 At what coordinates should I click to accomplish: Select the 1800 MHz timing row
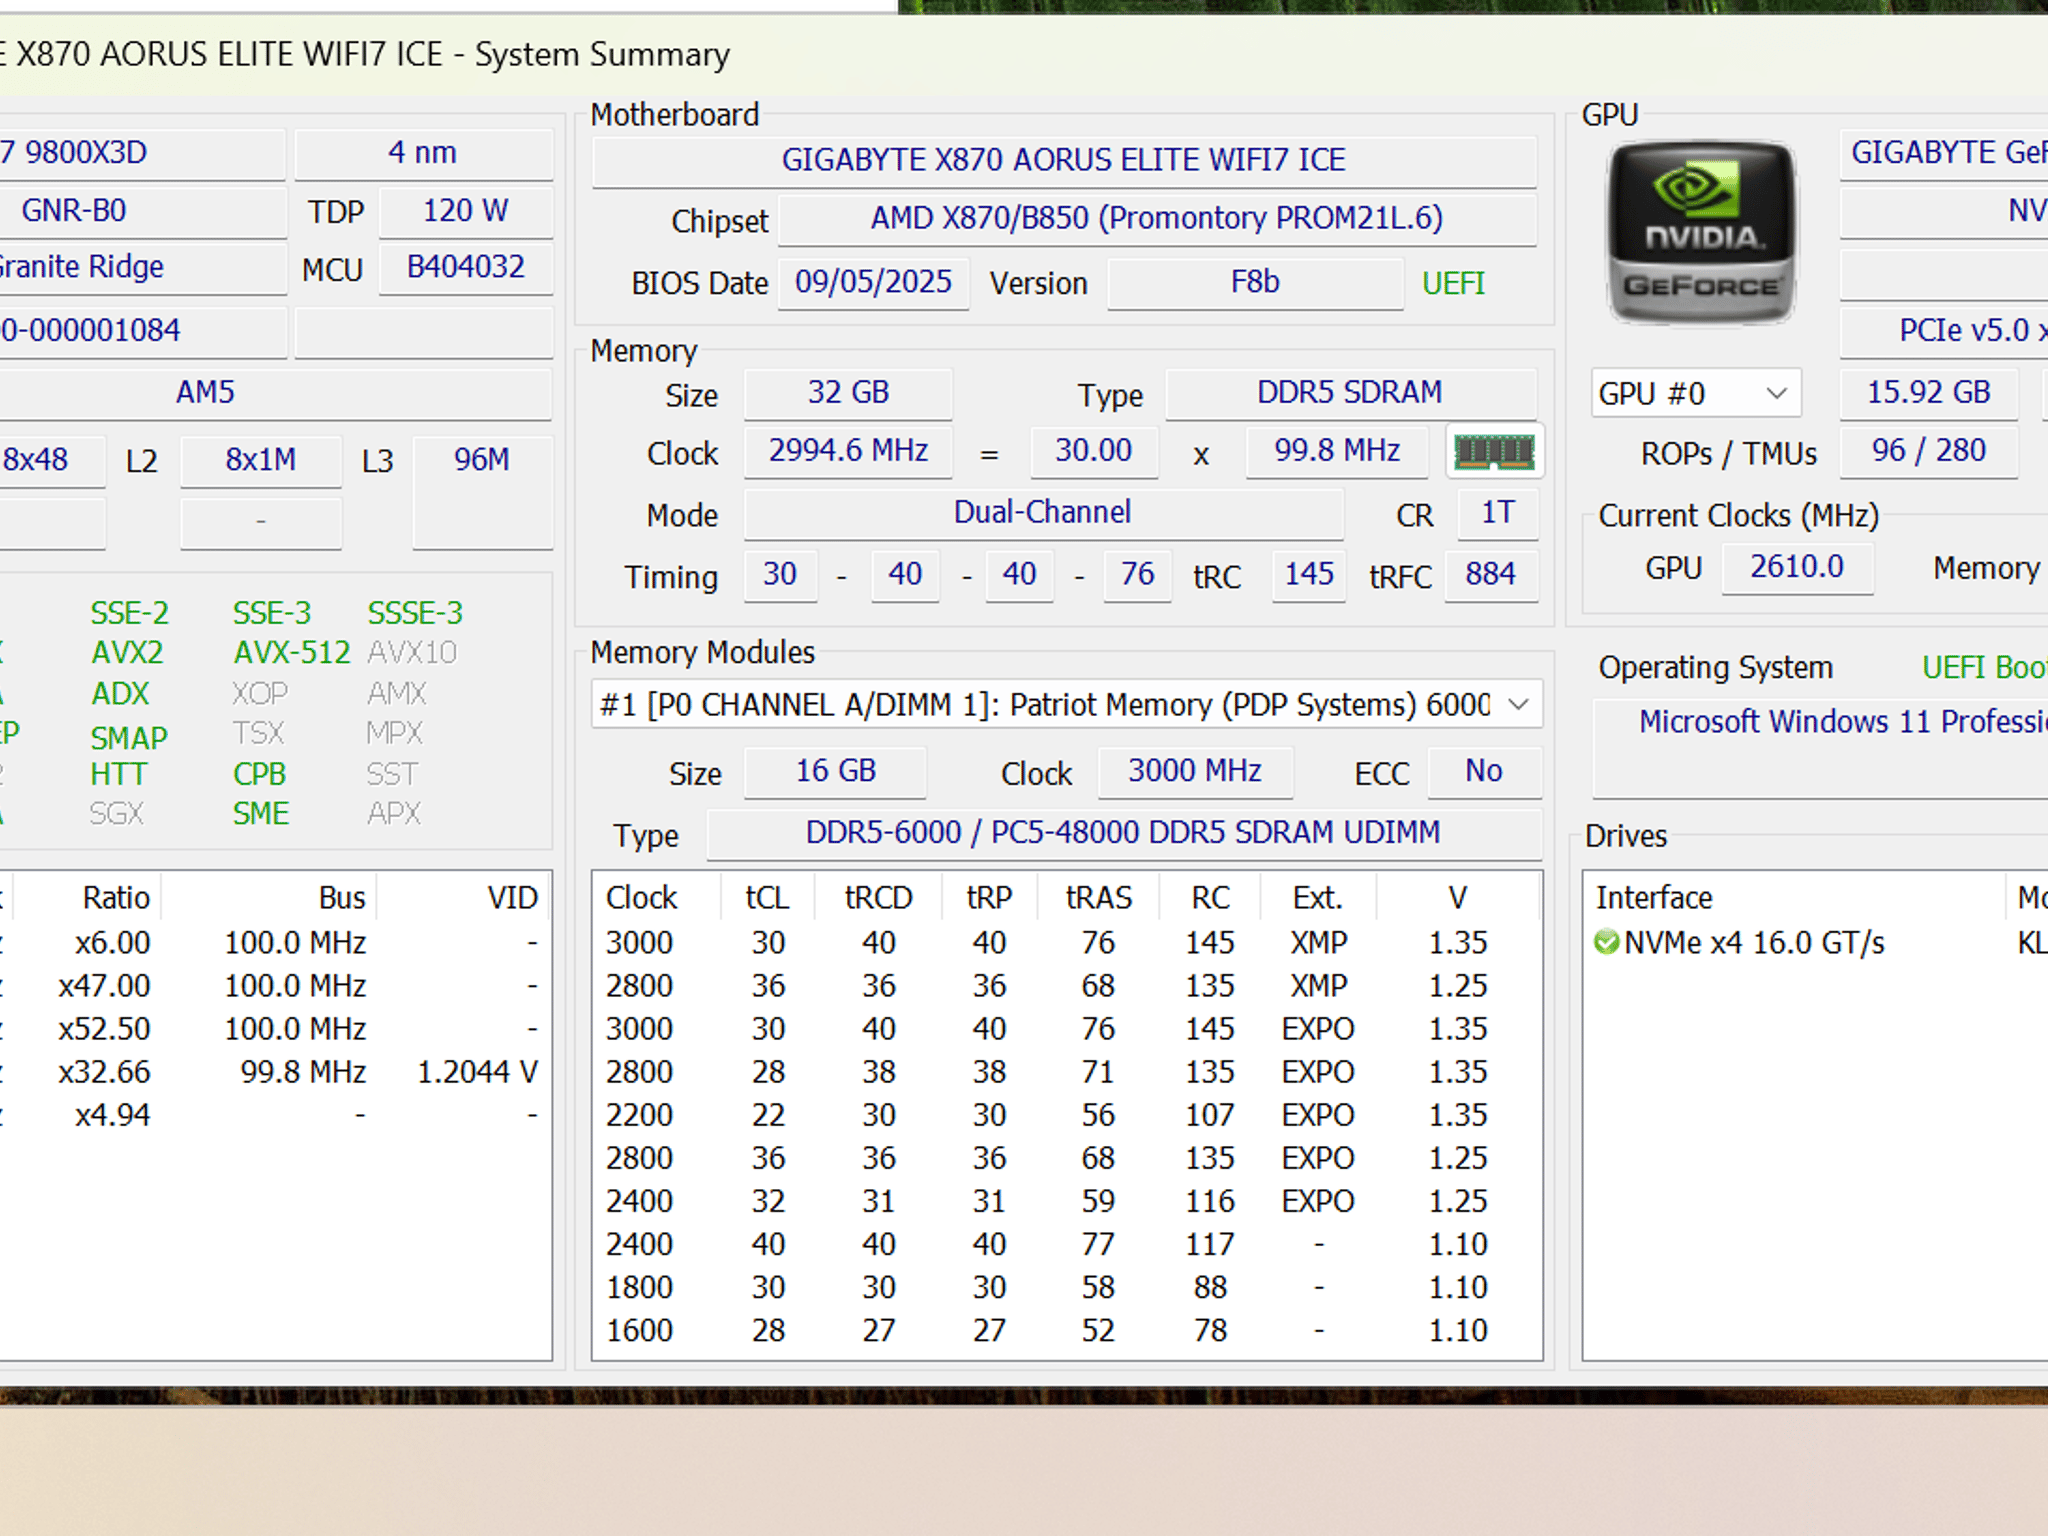pyautogui.click(x=1066, y=1287)
